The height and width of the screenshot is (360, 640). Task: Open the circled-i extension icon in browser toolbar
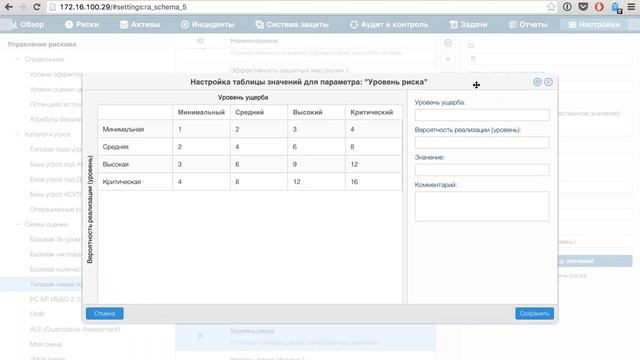pyautogui.click(x=567, y=7)
